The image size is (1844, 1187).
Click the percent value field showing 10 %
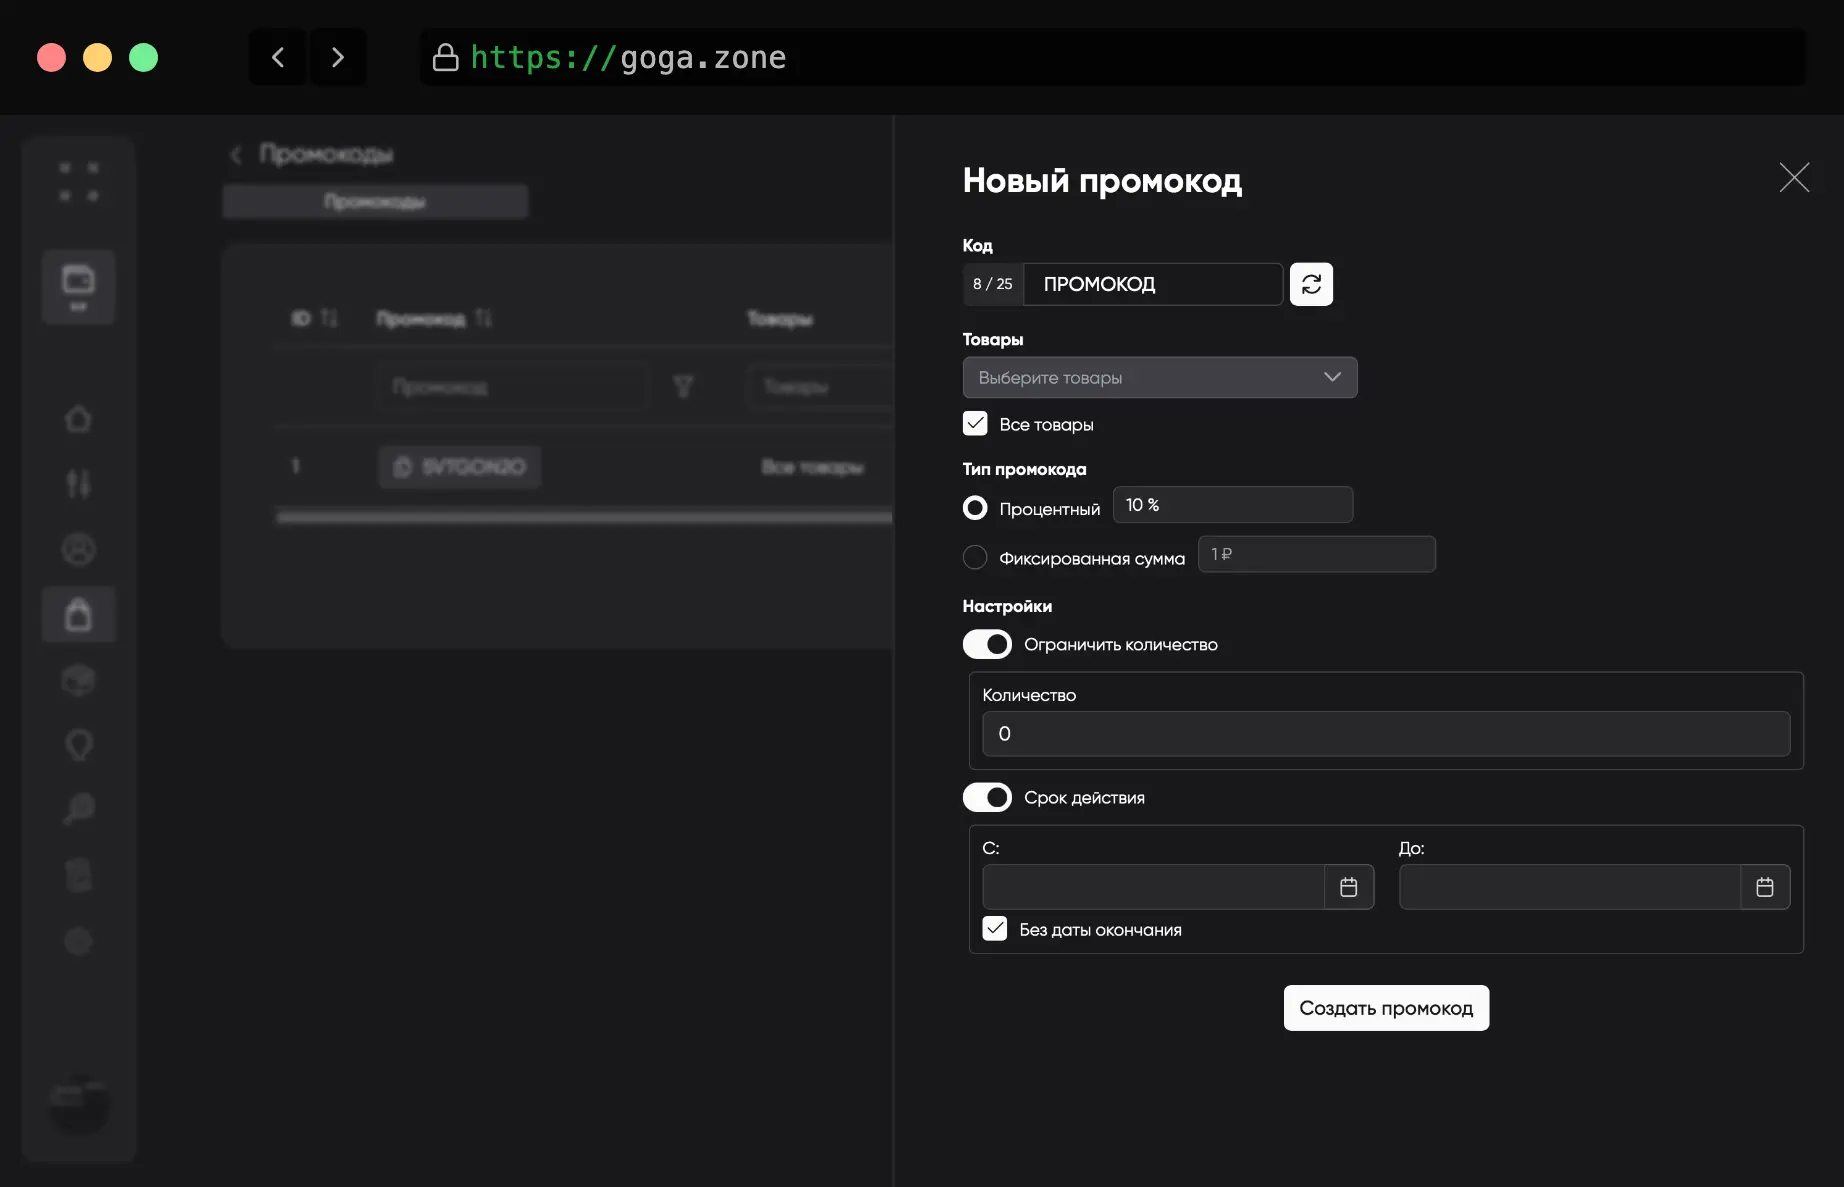(x=1232, y=505)
